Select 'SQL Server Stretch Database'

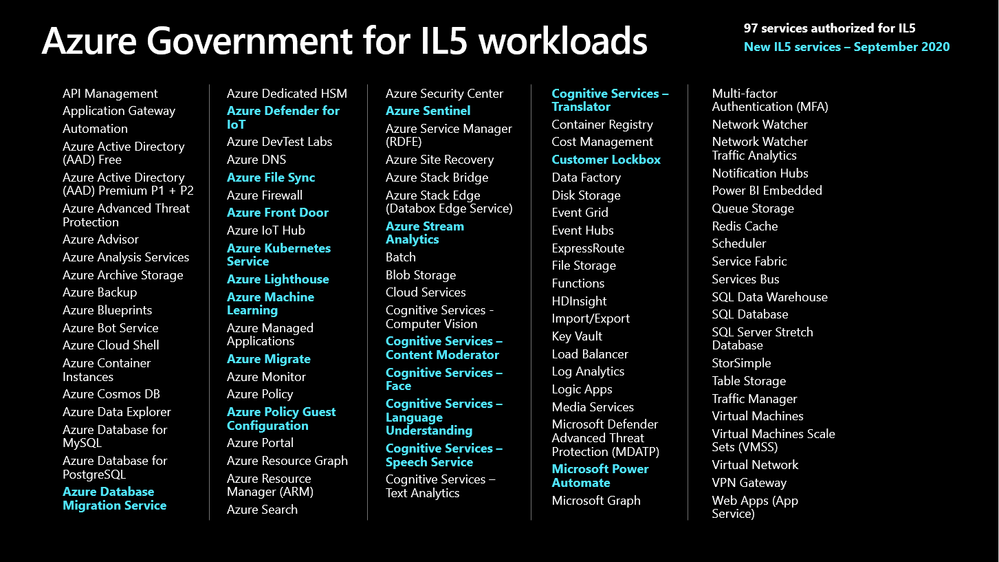coord(762,339)
